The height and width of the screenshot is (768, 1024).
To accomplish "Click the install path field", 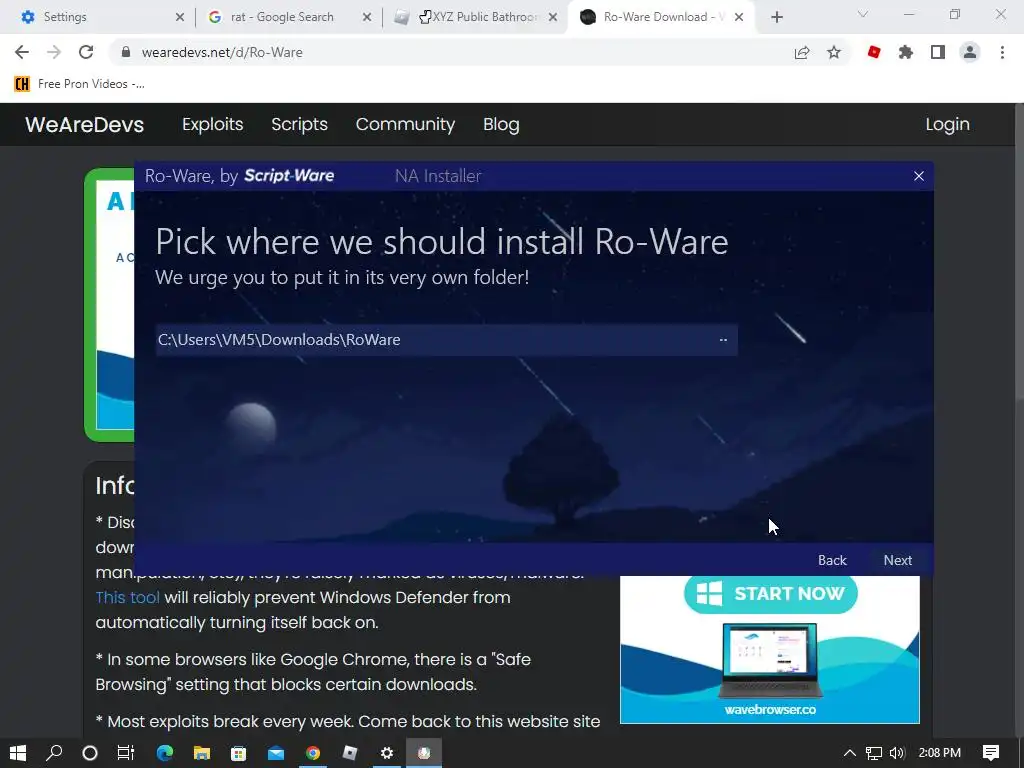I will (447, 340).
